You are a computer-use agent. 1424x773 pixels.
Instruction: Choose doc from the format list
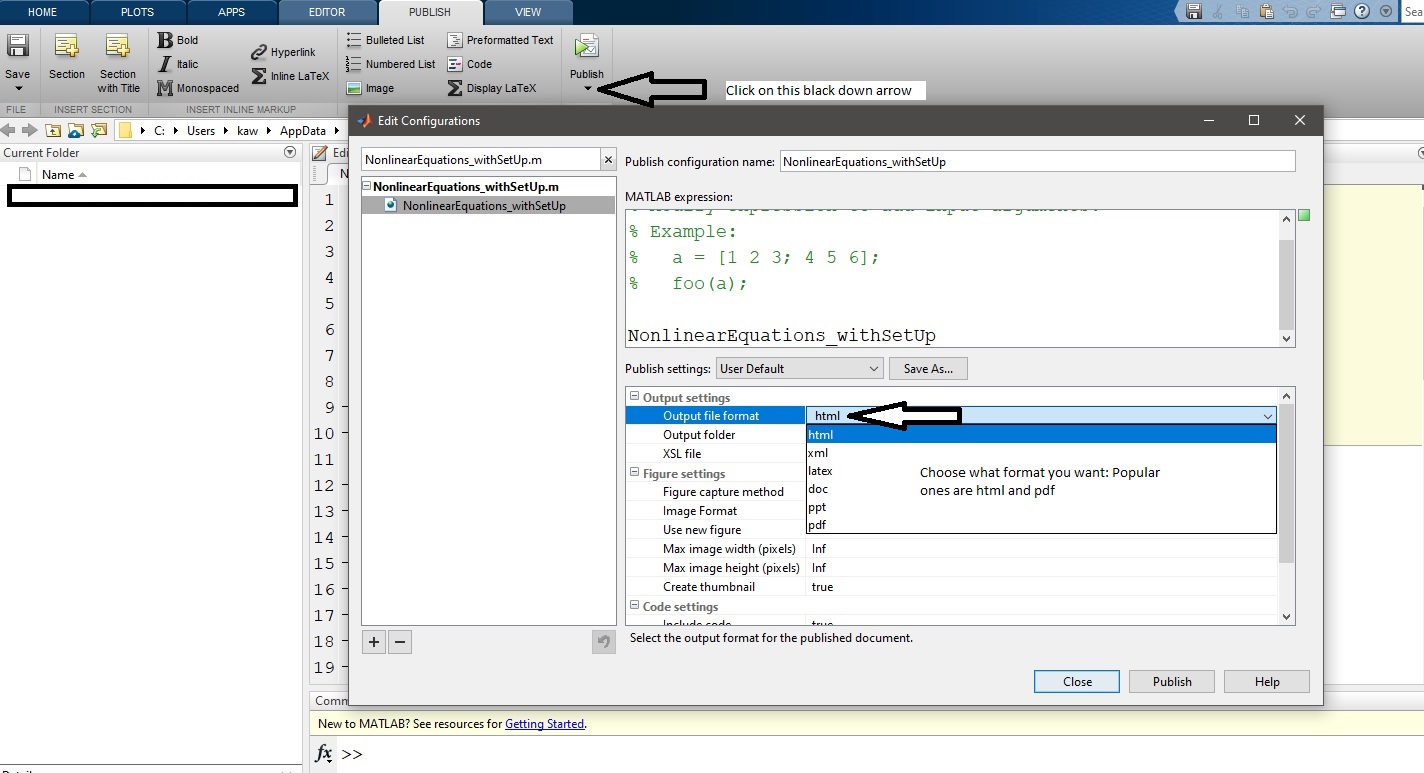pos(1041,489)
